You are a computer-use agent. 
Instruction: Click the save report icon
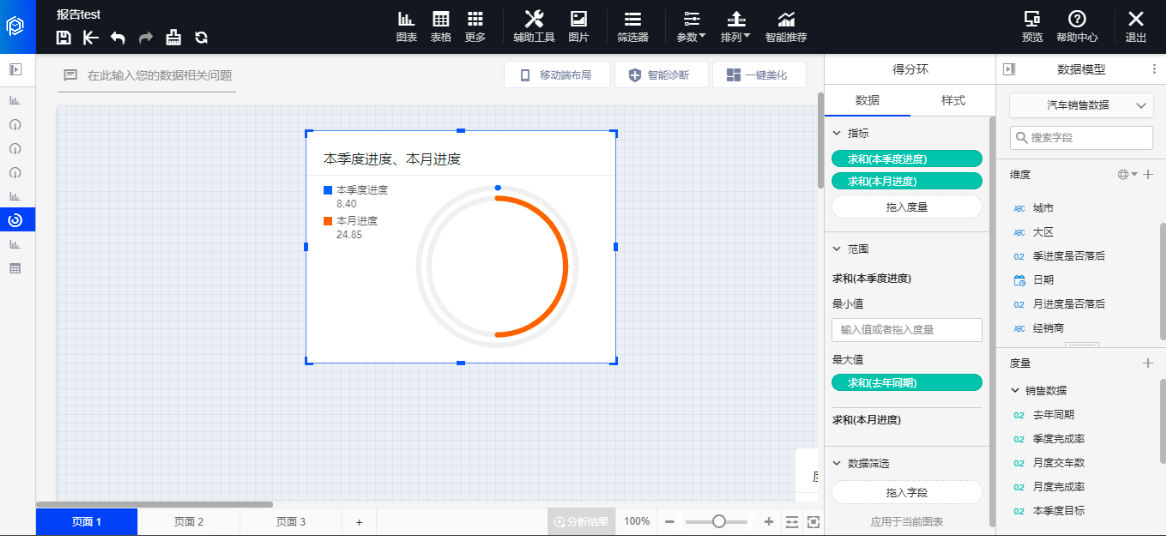(x=64, y=38)
